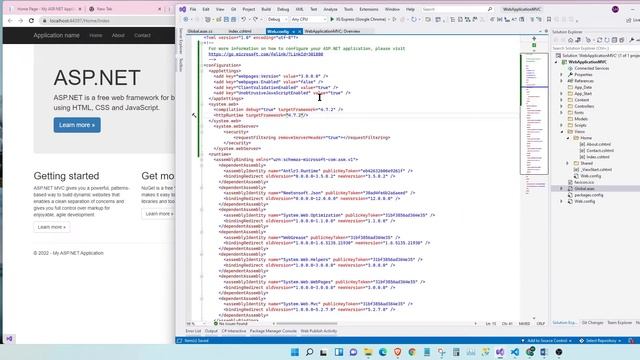Screen dimensions: 640x360
Task: Open Solution Explorer properties wrench icon
Action: click(632, 40)
